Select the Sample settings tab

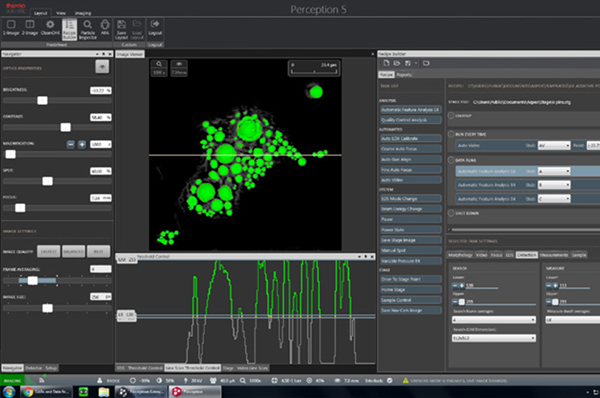click(x=579, y=255)
